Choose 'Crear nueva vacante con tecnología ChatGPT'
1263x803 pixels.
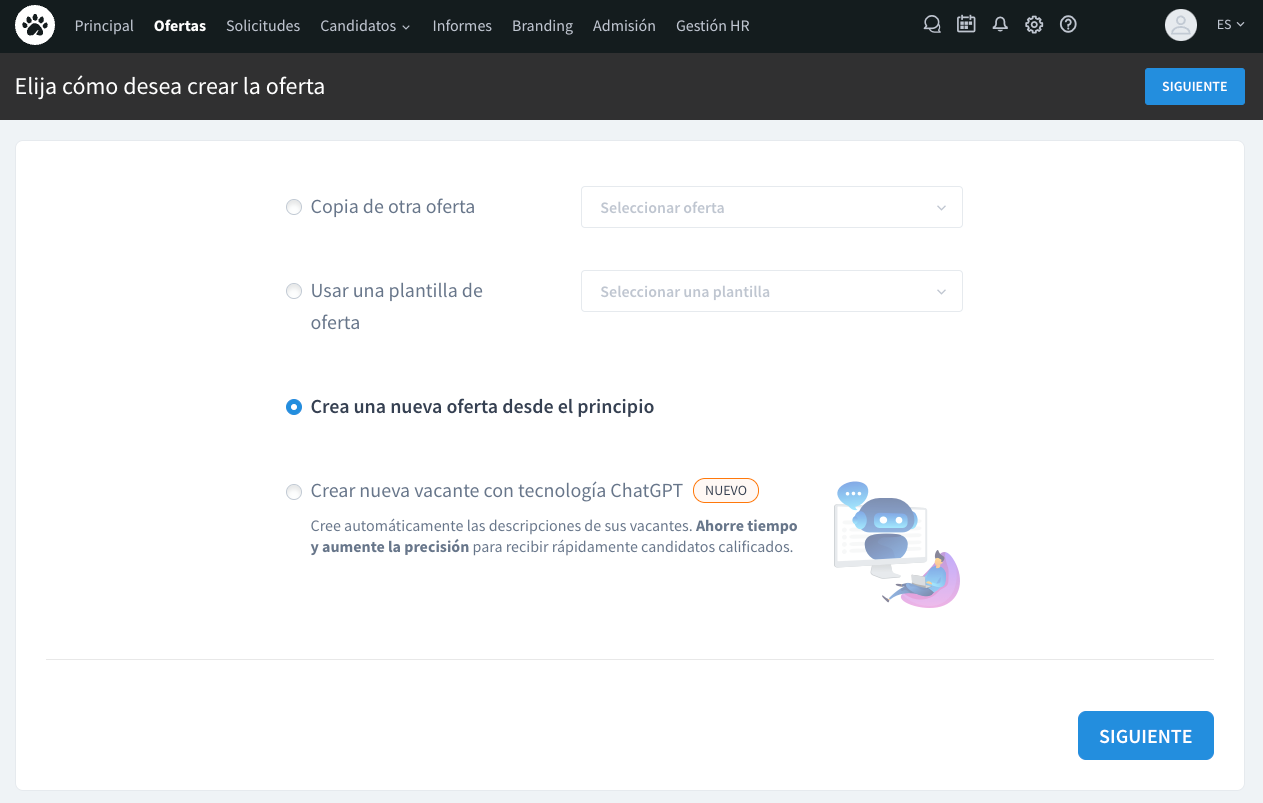point(294,491)
